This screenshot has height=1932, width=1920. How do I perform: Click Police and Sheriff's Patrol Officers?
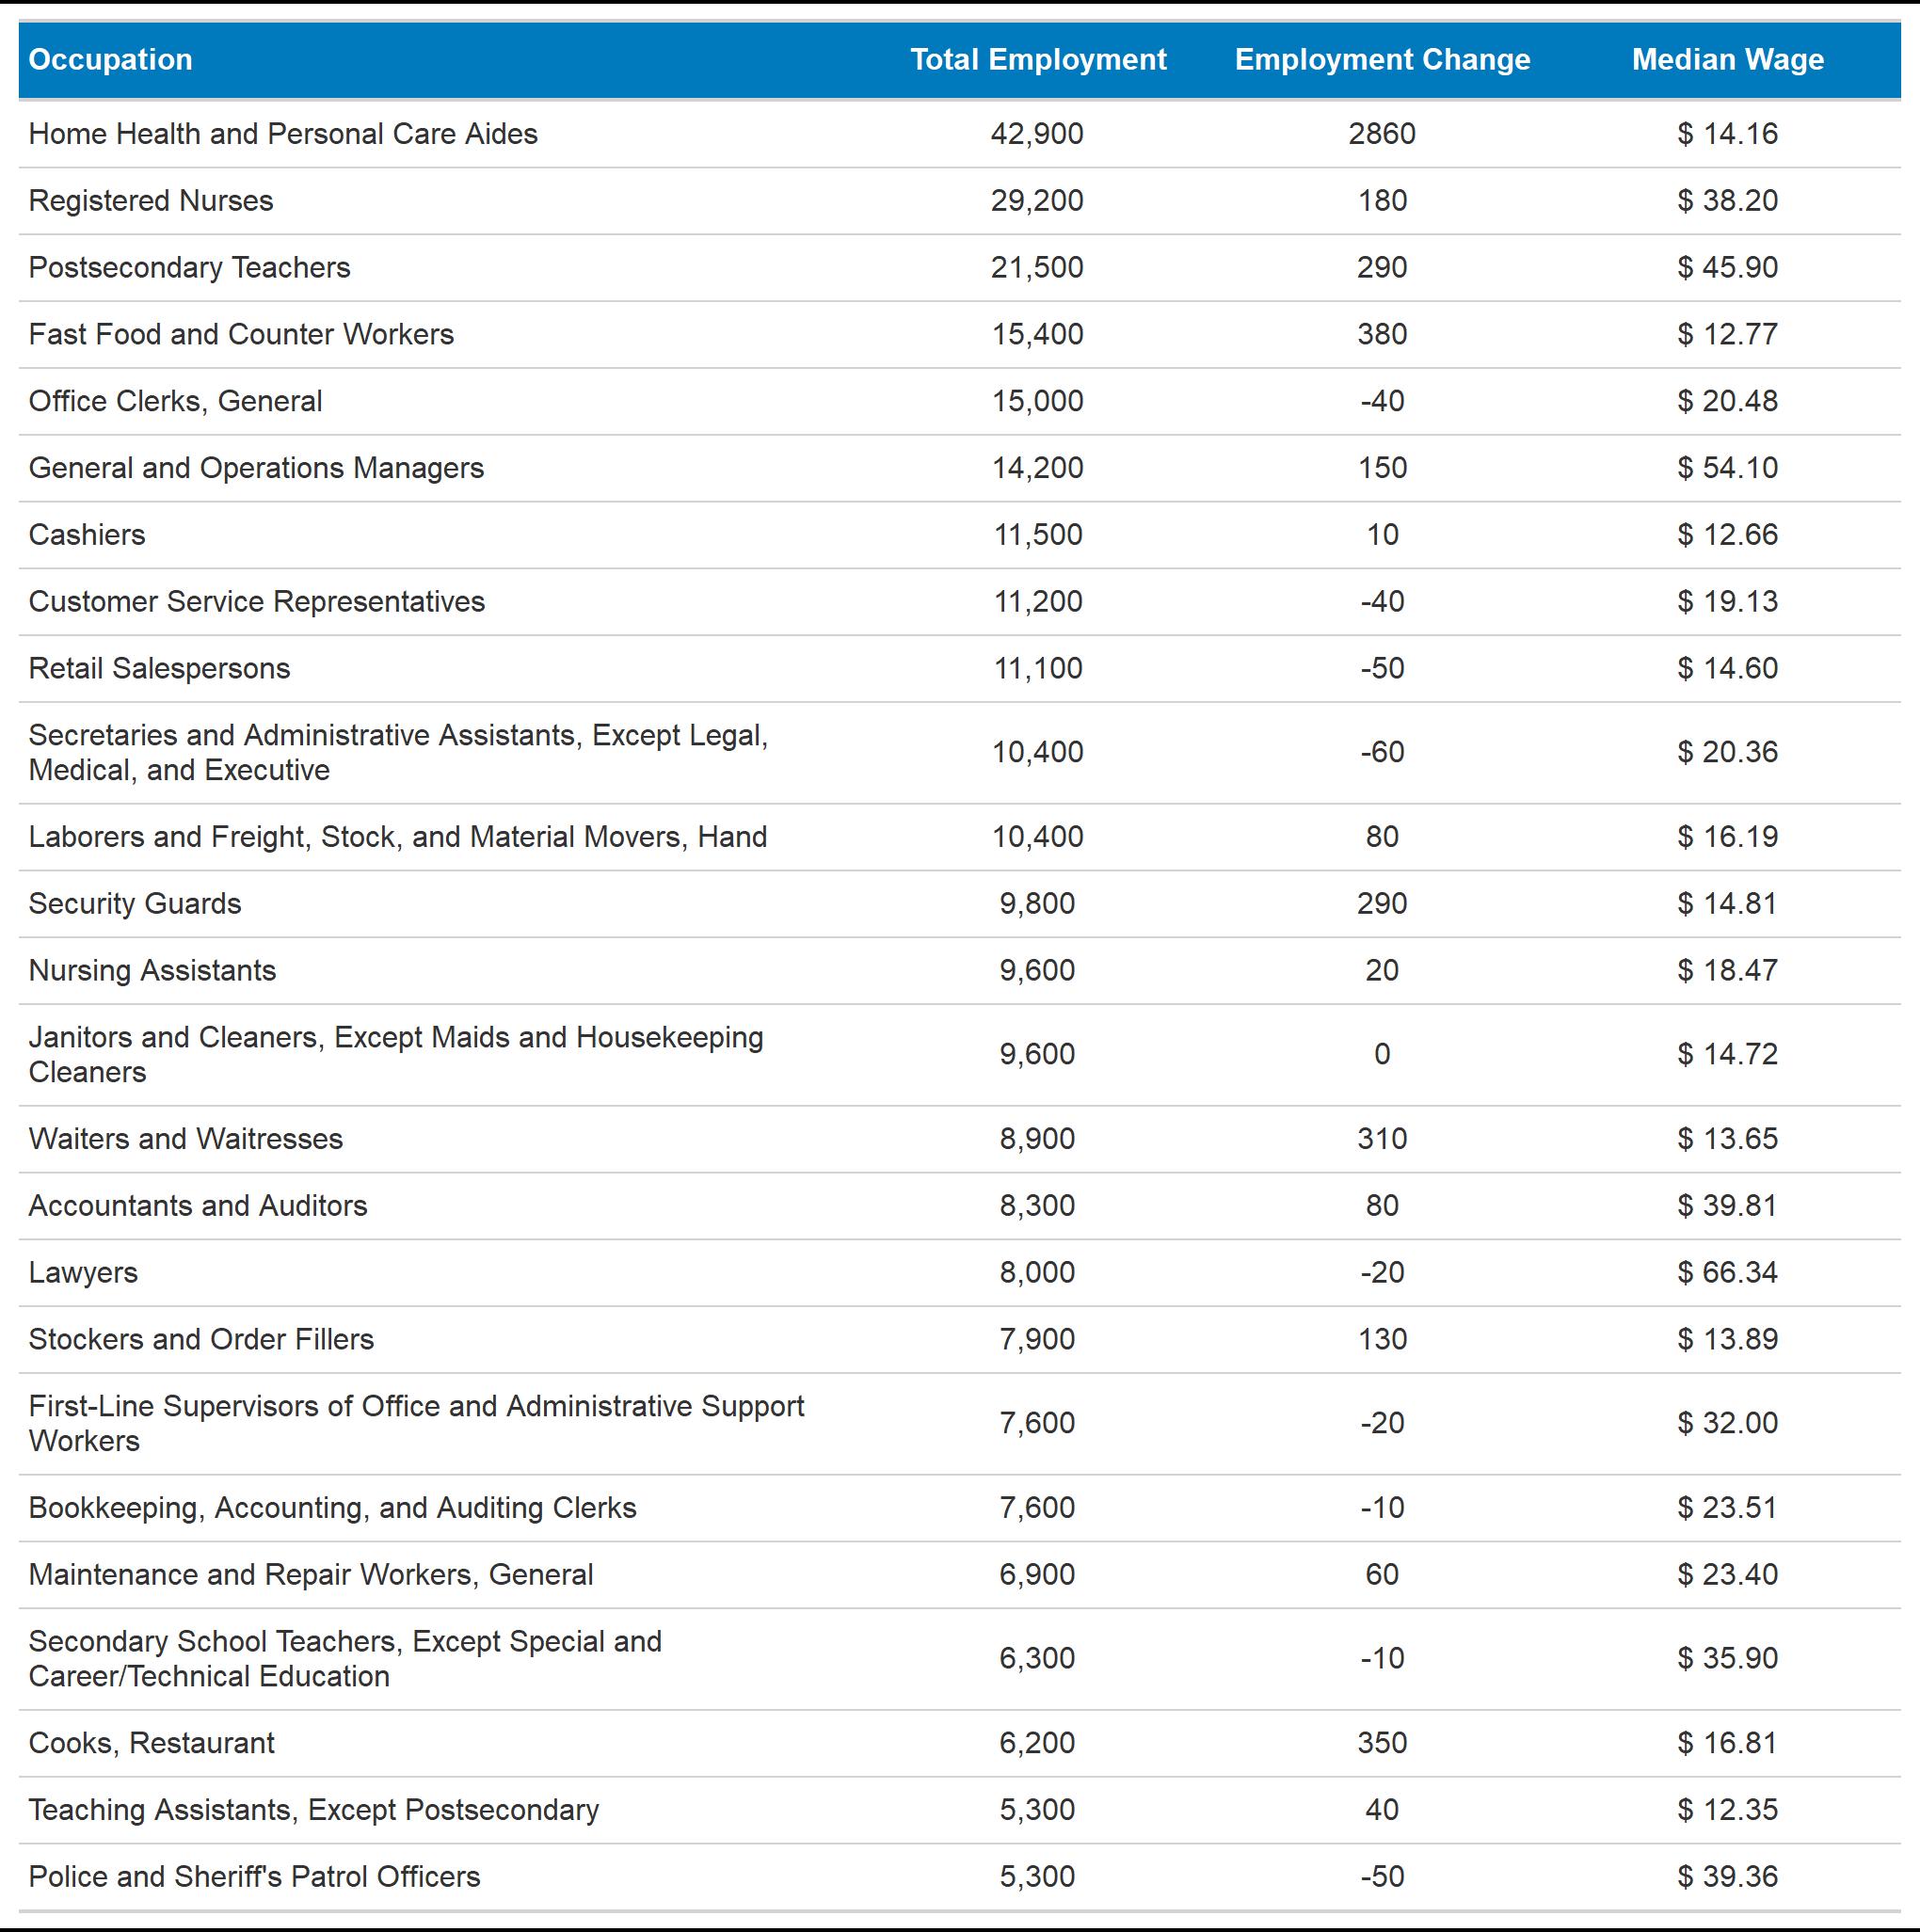coord(255,1877)
